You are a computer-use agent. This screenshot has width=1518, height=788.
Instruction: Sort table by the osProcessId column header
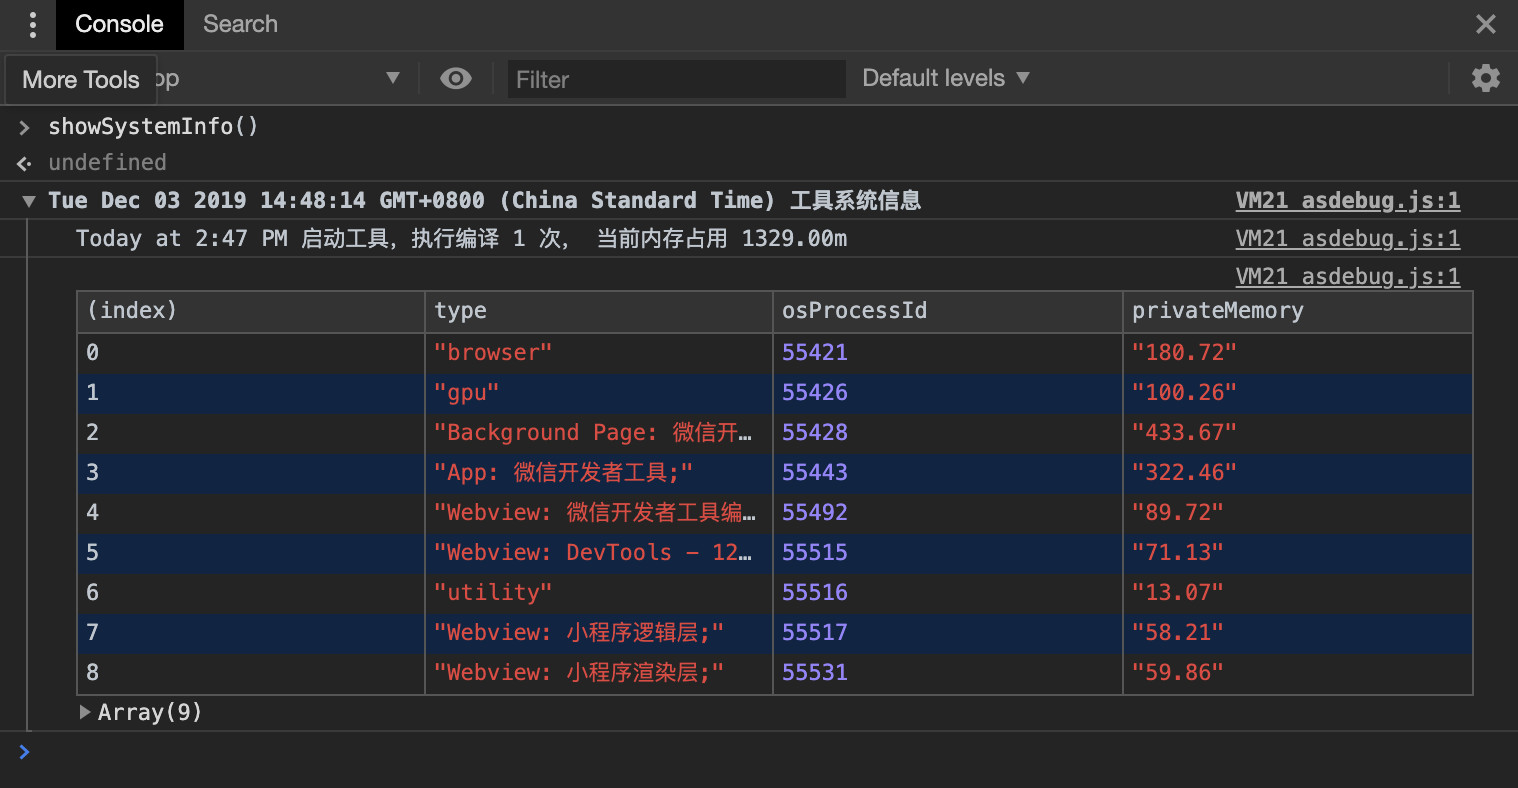tap(946, 311)
